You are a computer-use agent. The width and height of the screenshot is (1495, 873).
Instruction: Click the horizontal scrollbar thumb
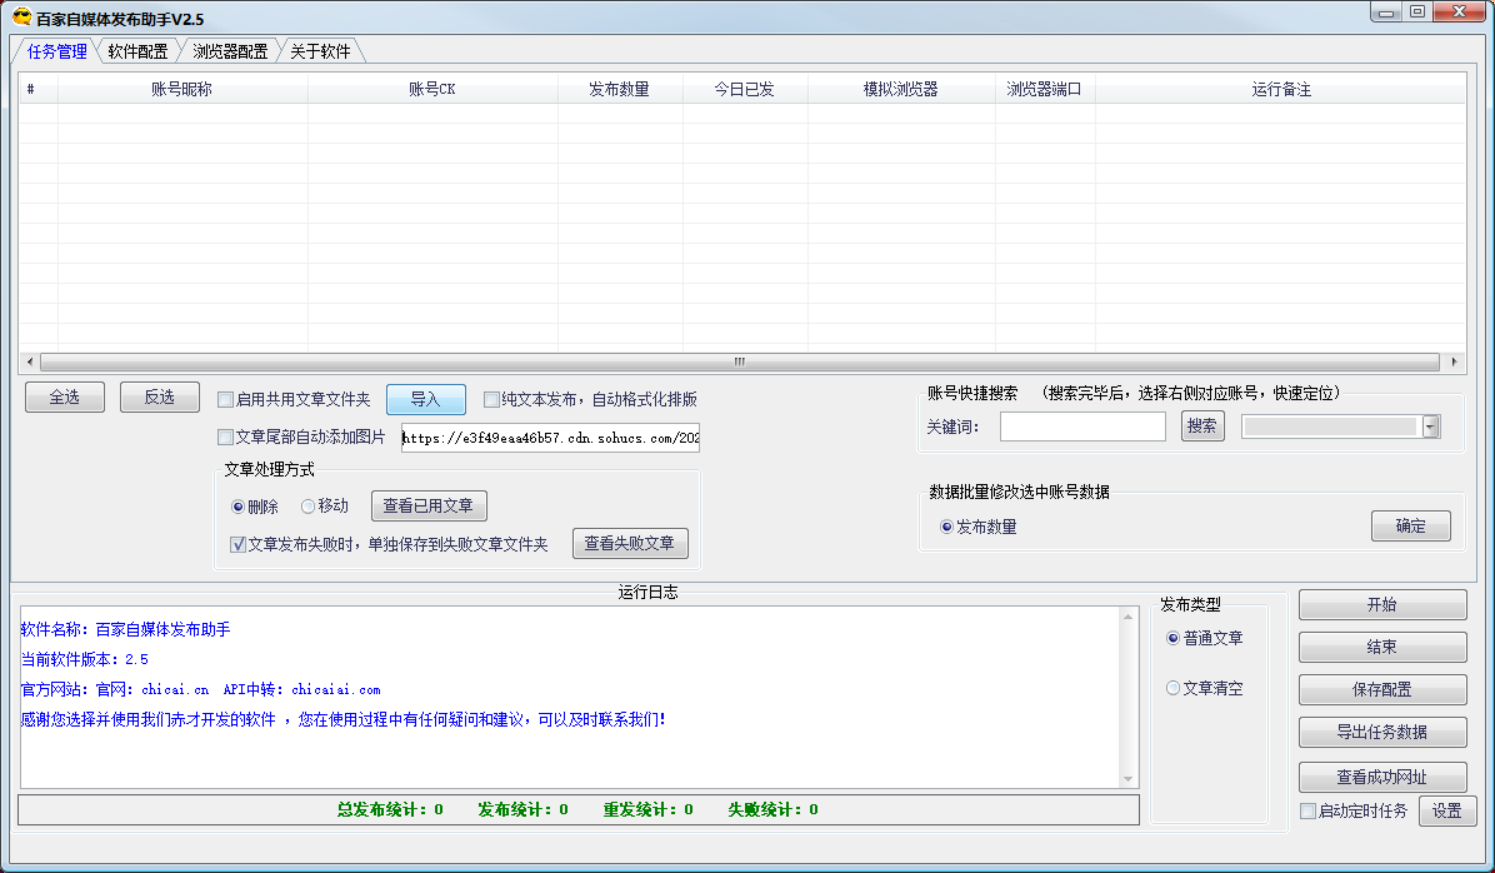click(740, 362)
